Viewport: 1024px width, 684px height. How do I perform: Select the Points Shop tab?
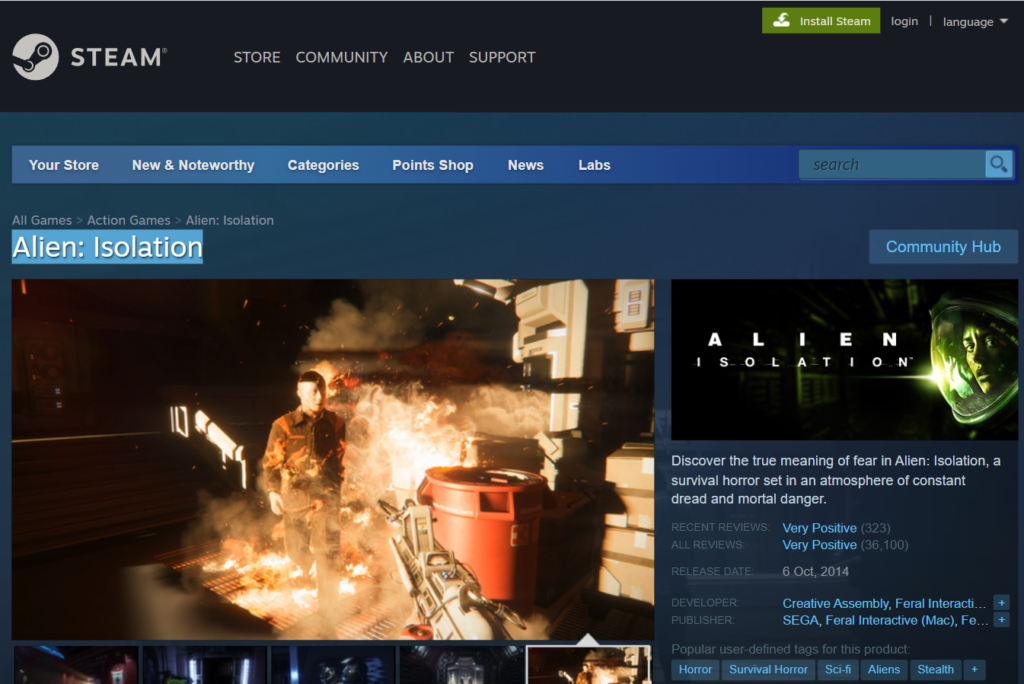(x=432, y=165)
